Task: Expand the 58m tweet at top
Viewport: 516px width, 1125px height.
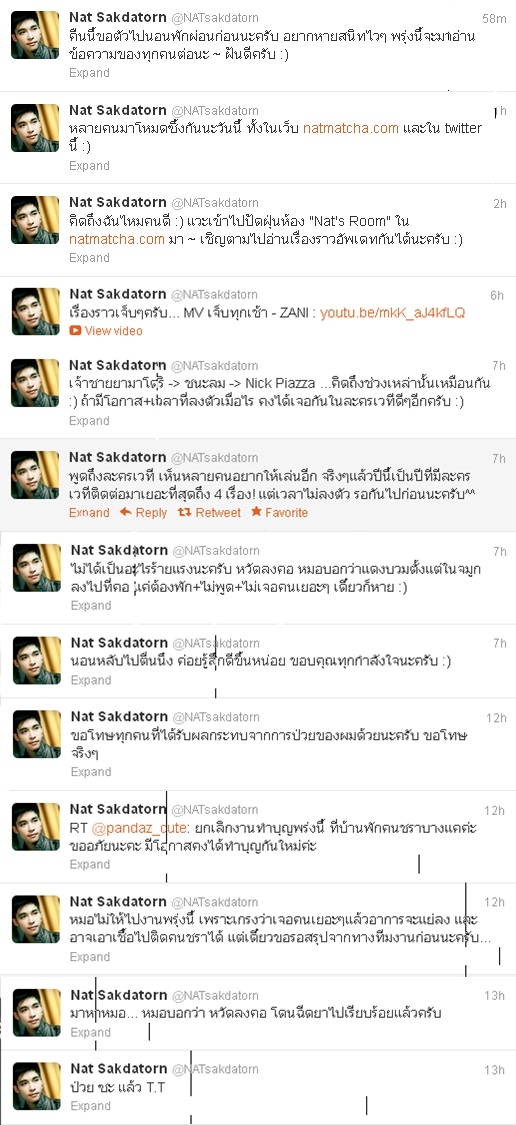Action: tap(89, 72)
